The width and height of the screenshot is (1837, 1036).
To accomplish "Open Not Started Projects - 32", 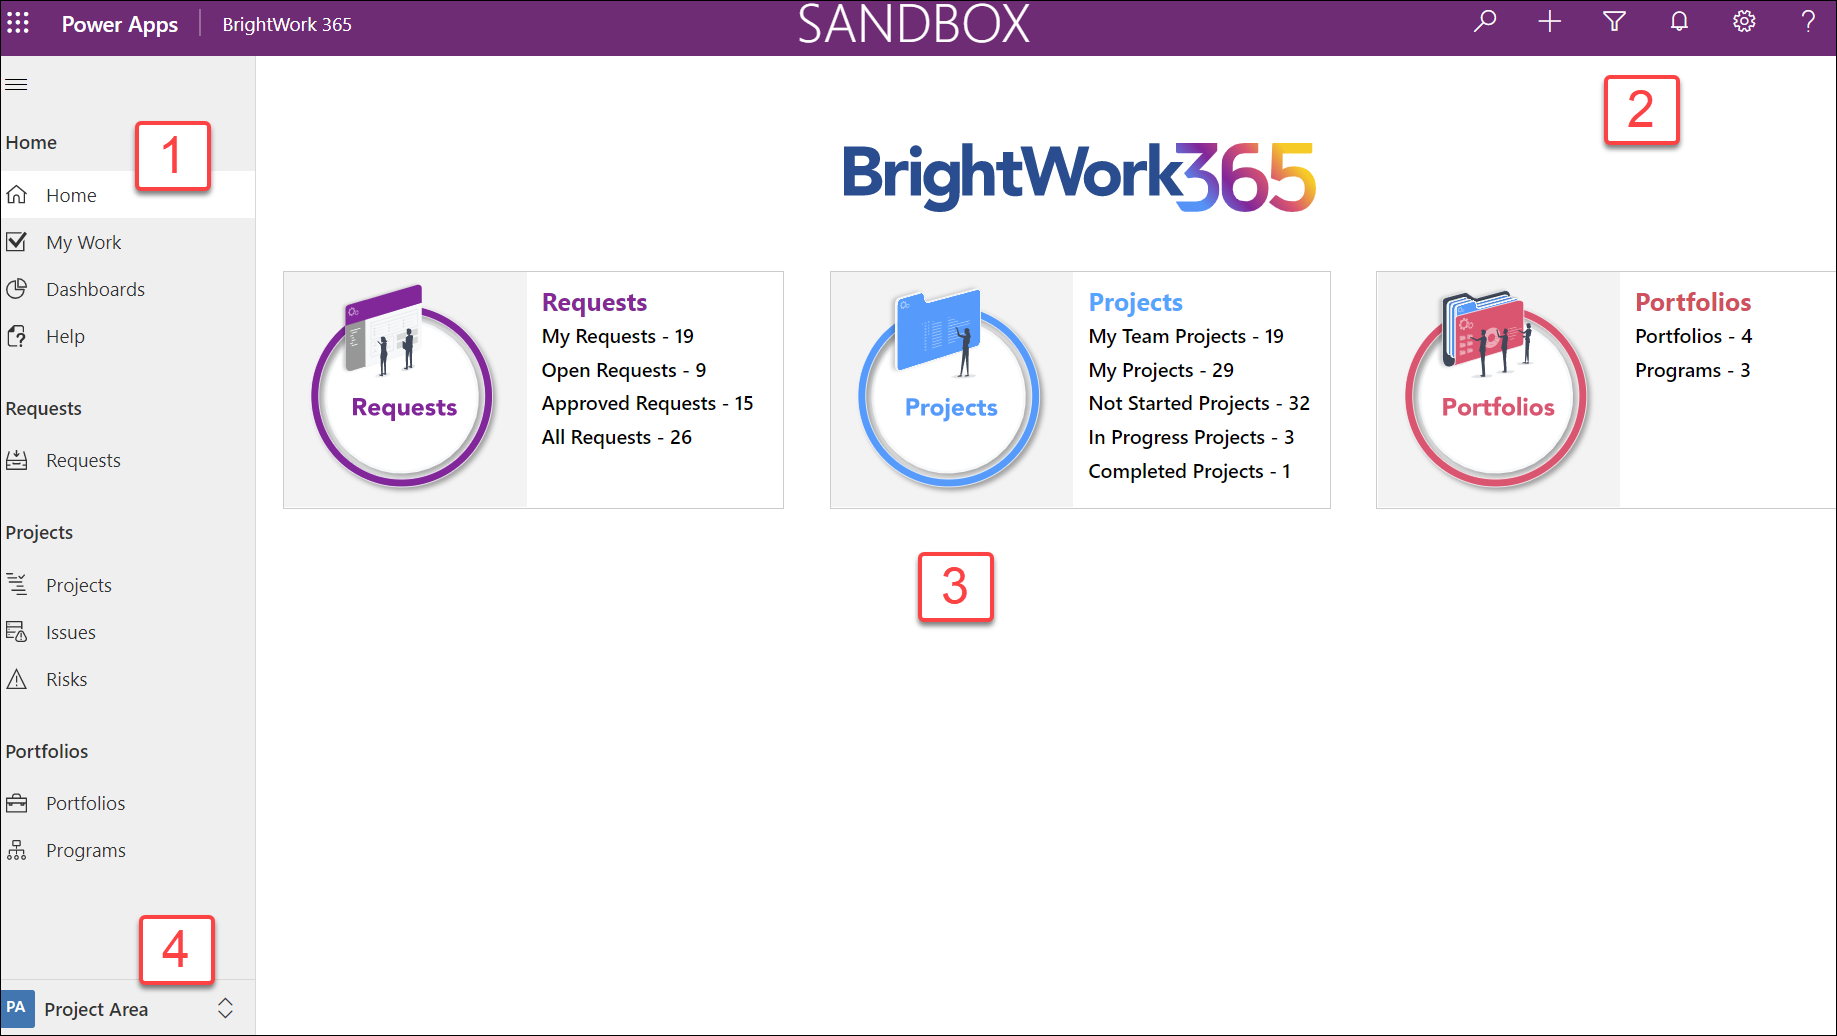I will coord(1198,403).
